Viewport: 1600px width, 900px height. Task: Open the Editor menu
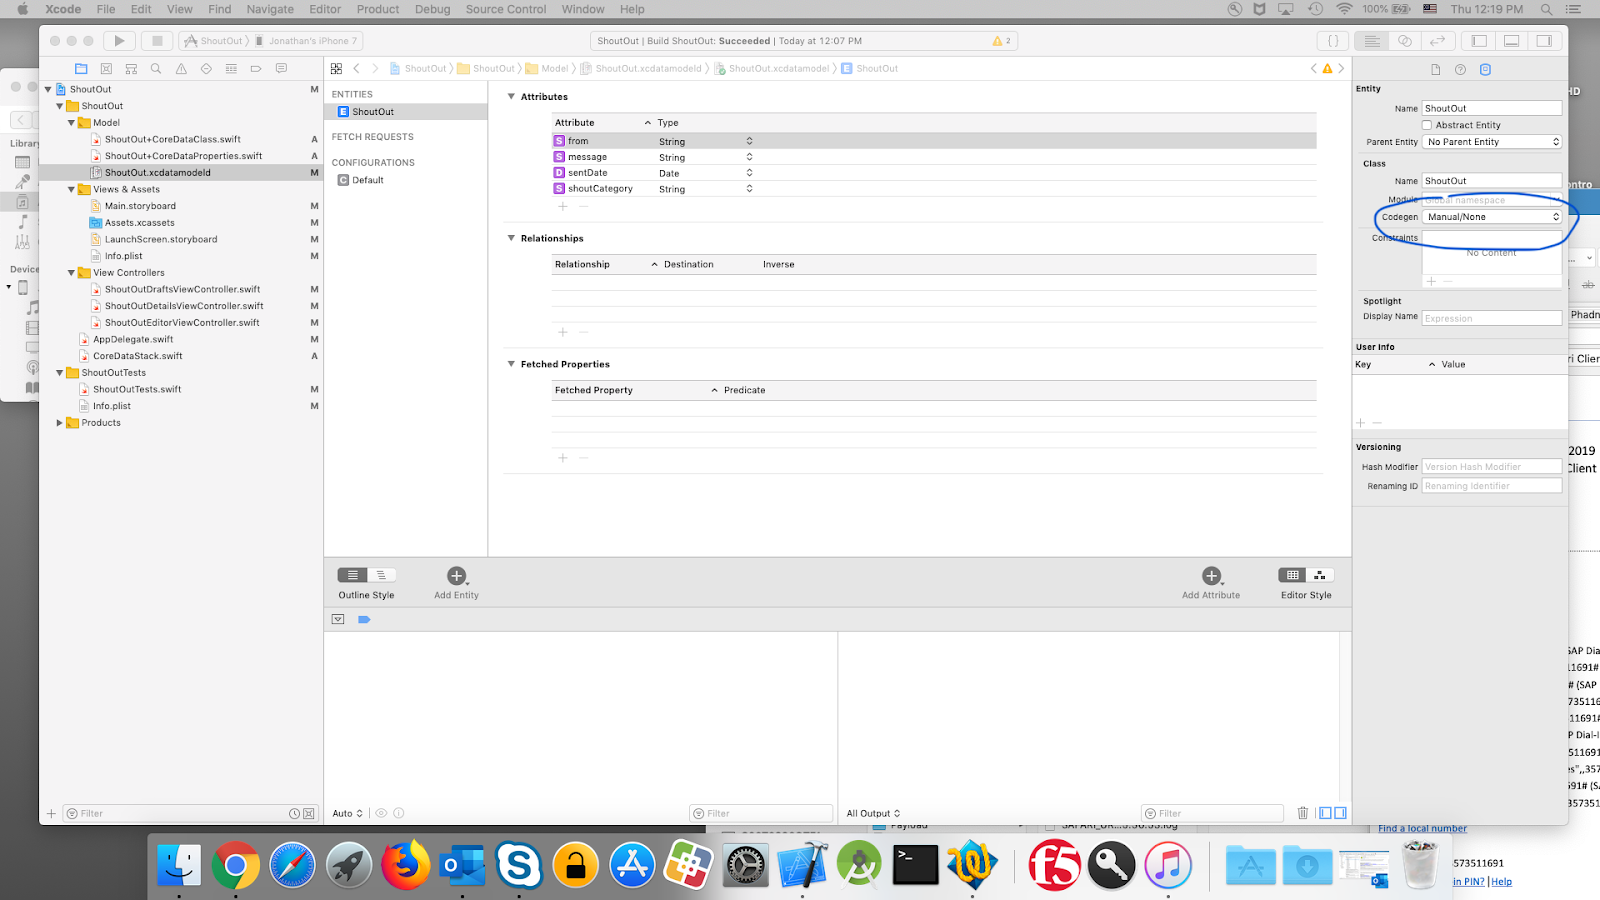click(x=325, y=9)
